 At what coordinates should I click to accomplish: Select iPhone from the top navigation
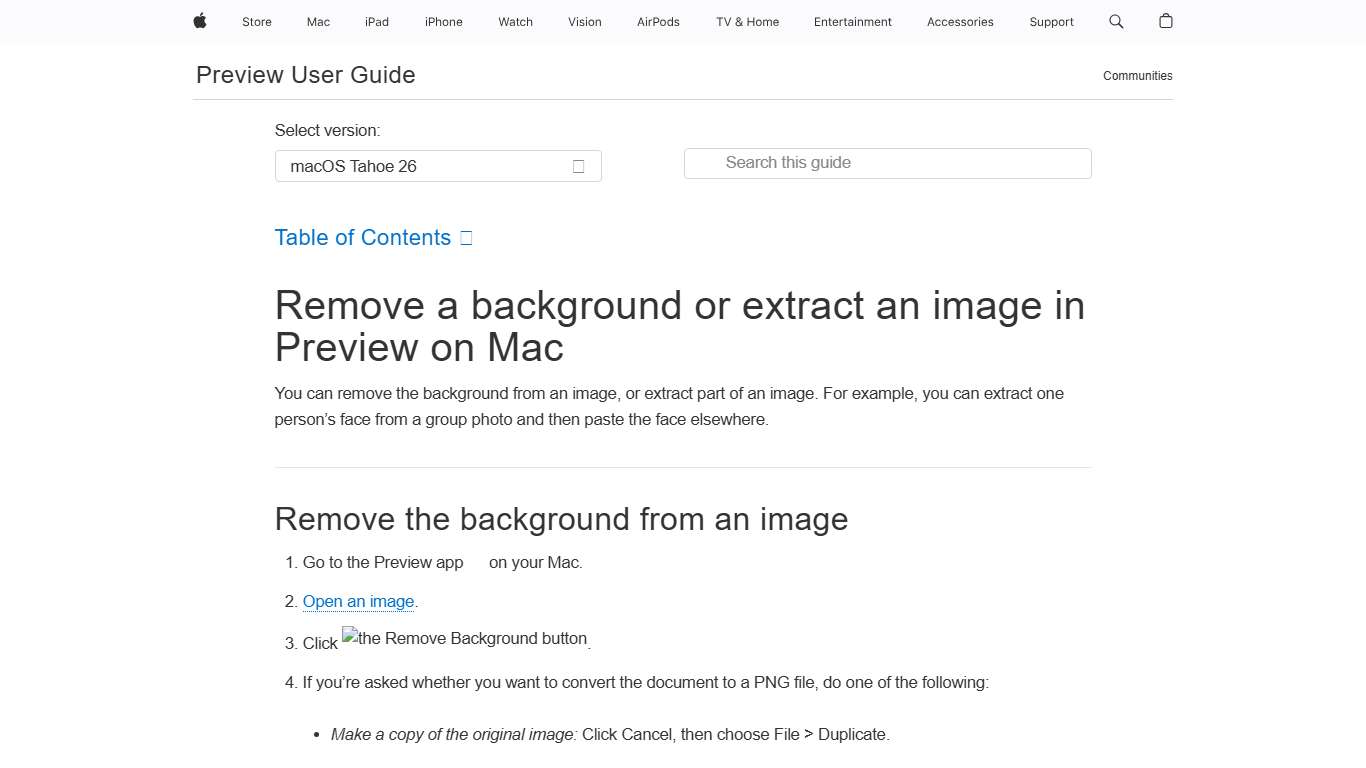coord(443,21)
